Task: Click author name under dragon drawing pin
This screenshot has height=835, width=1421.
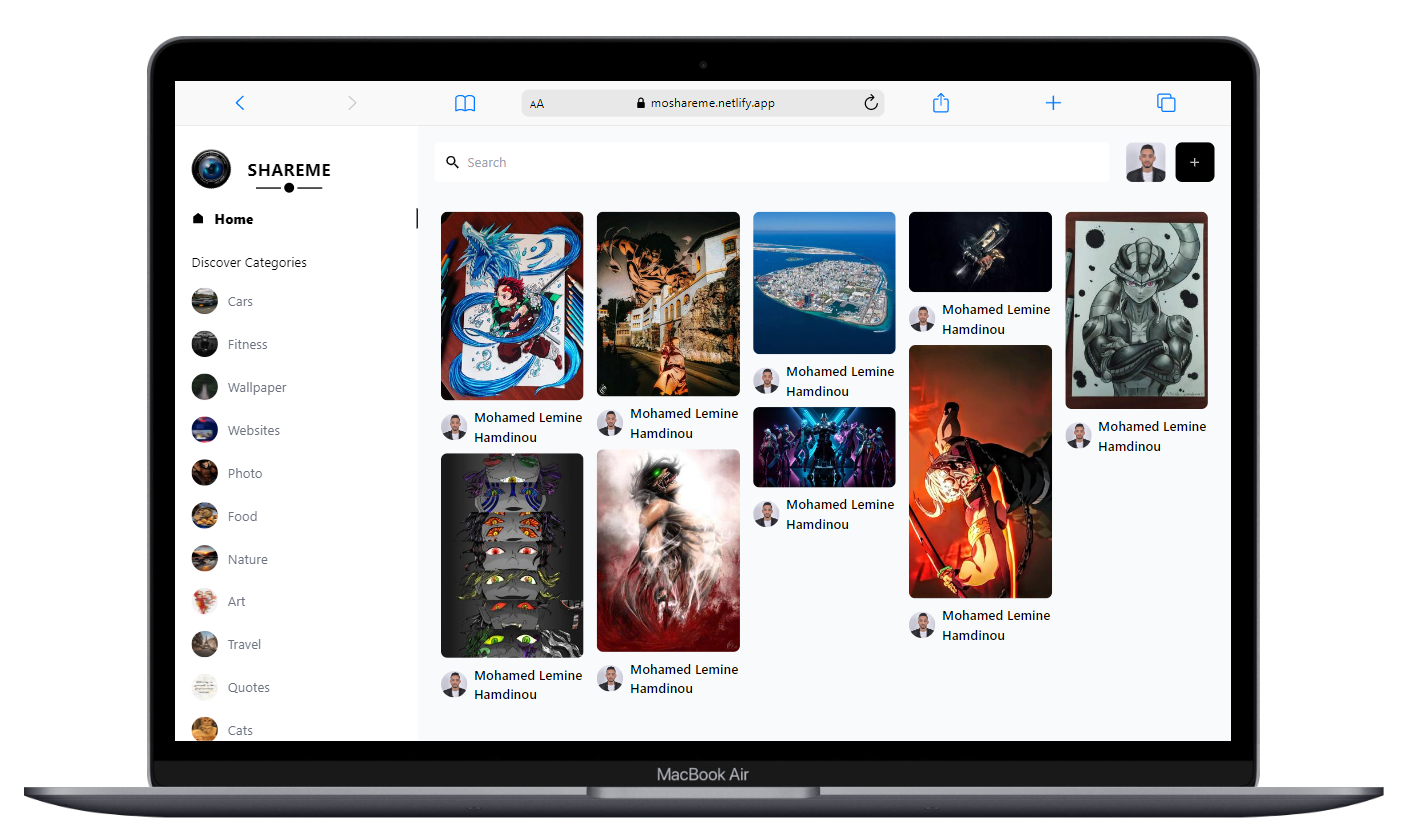Action: point(528,427)
